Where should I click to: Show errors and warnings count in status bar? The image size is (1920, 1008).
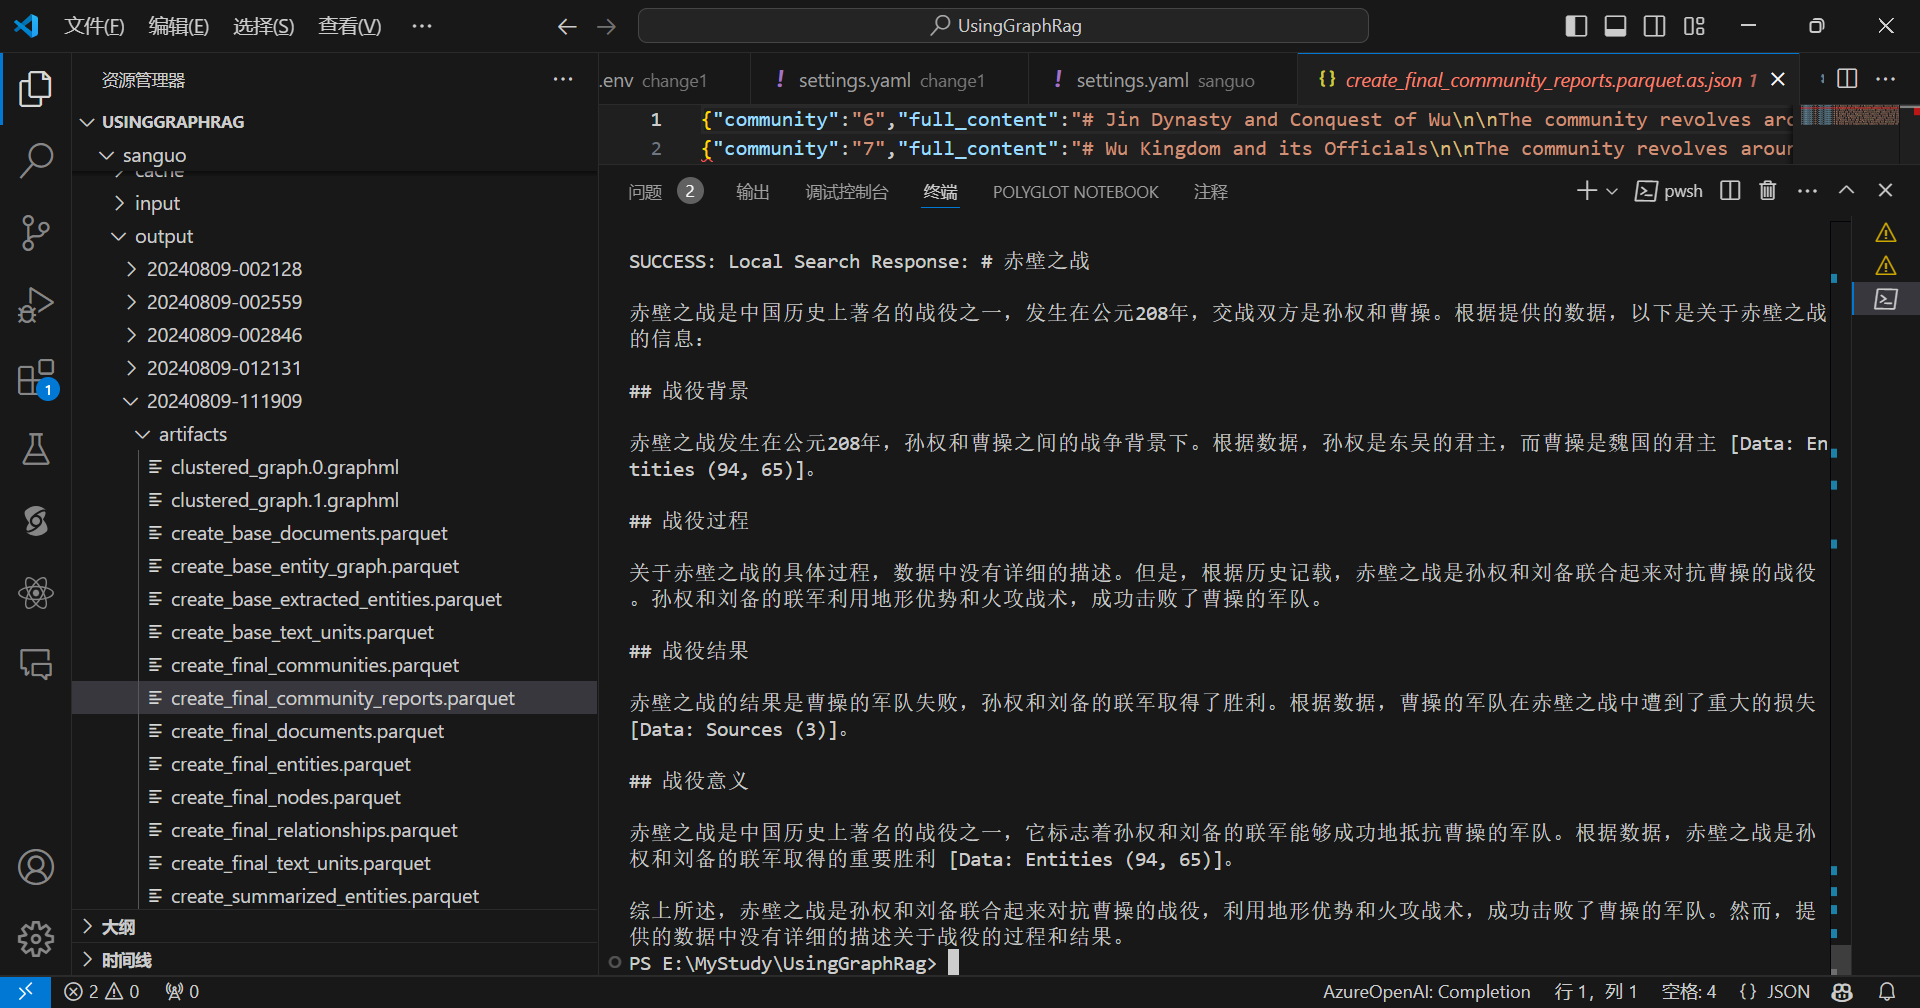pos(102,991)
